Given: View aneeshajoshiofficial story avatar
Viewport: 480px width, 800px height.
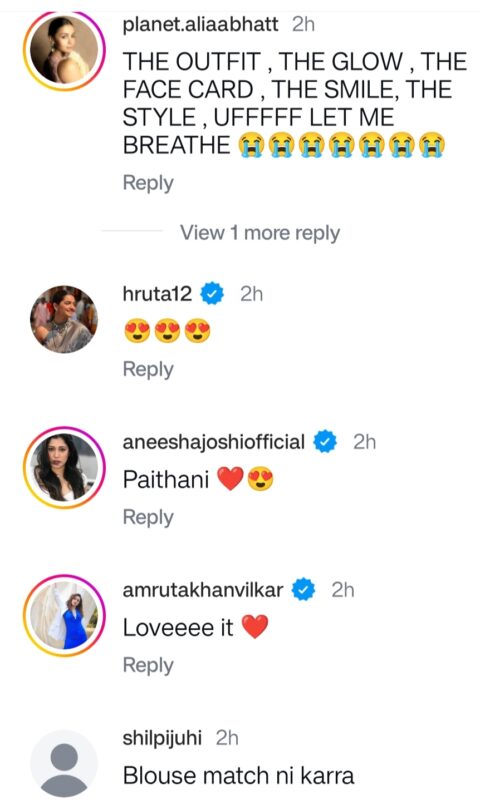Looking at the screenshot, I should click(64, 467).
